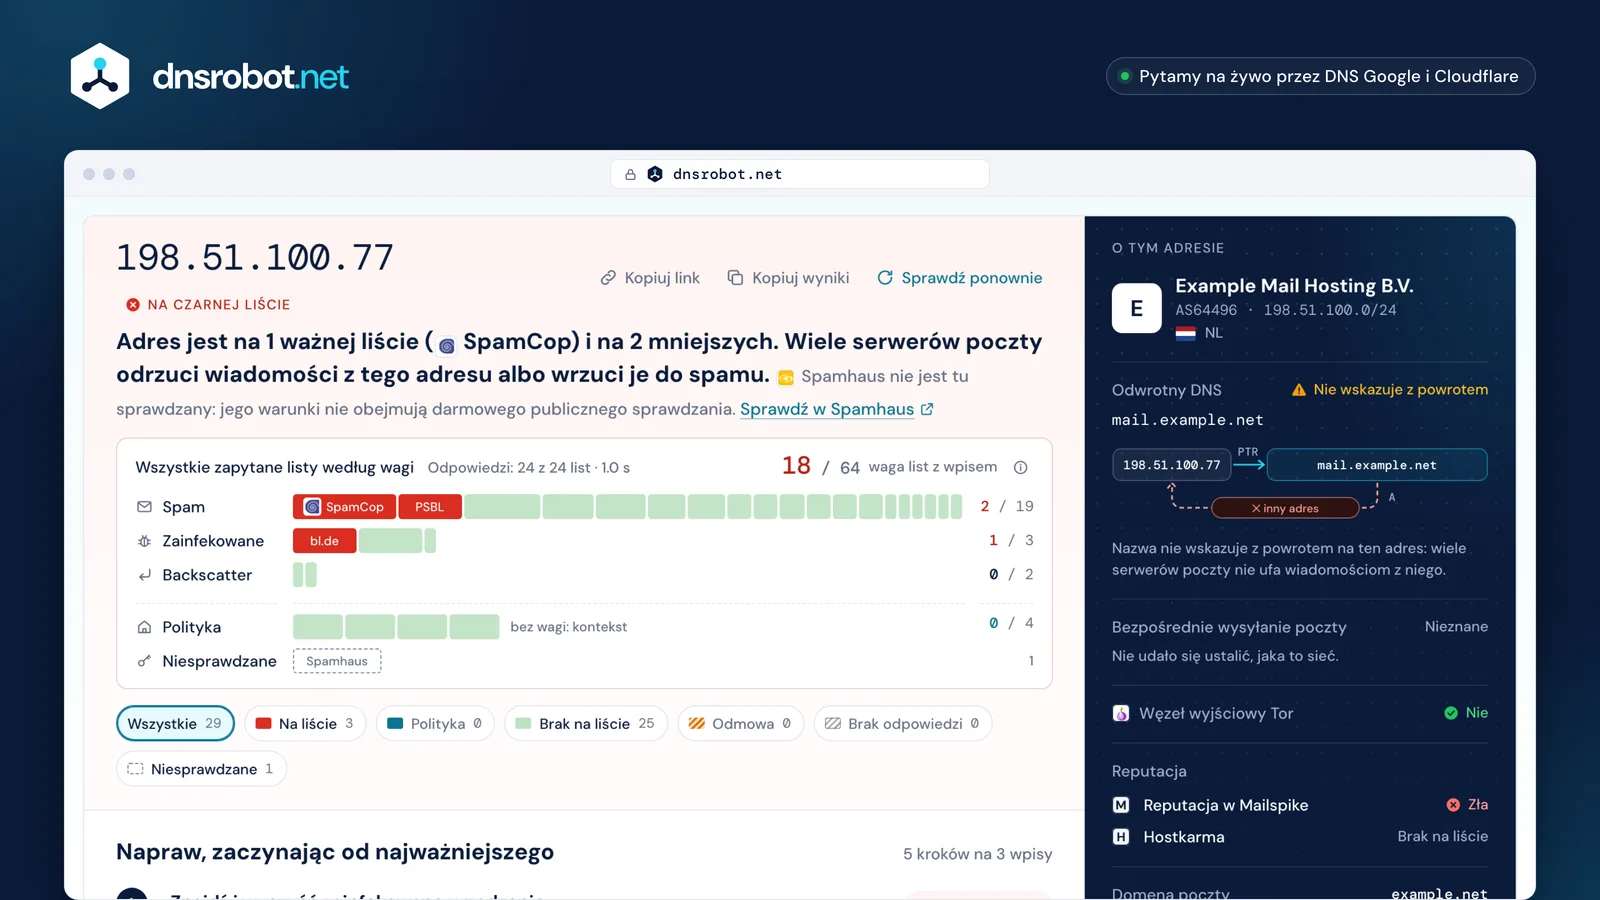Show Brak odpowiedzi 0 results
Viewport: 1600px width, 900px height.
[x=903, y=723]
